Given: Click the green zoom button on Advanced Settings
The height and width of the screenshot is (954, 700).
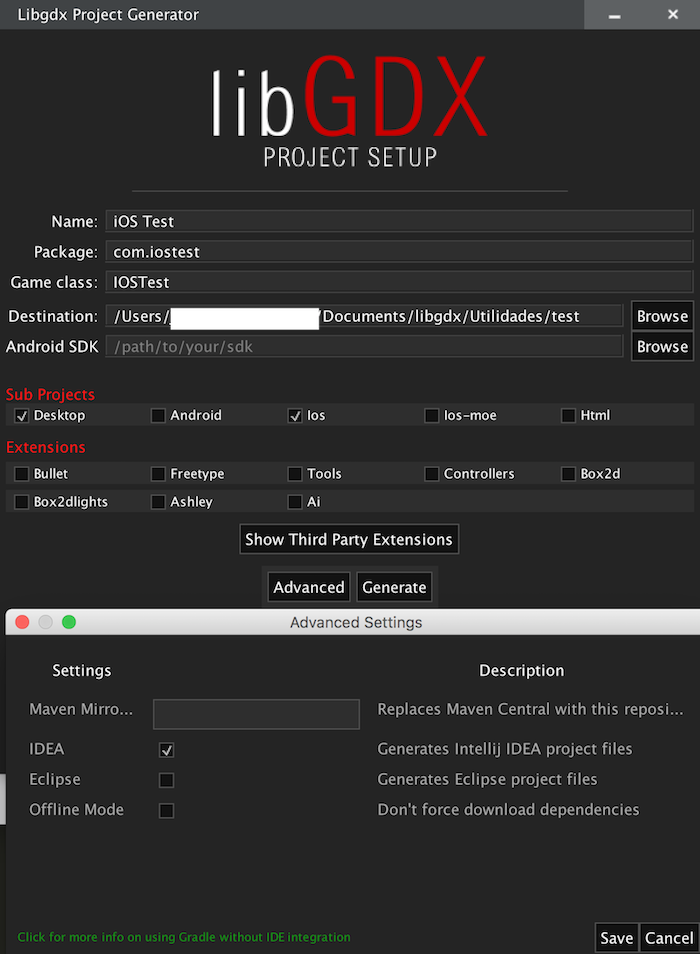Looking at the screenshot, I should pos(69,622).
